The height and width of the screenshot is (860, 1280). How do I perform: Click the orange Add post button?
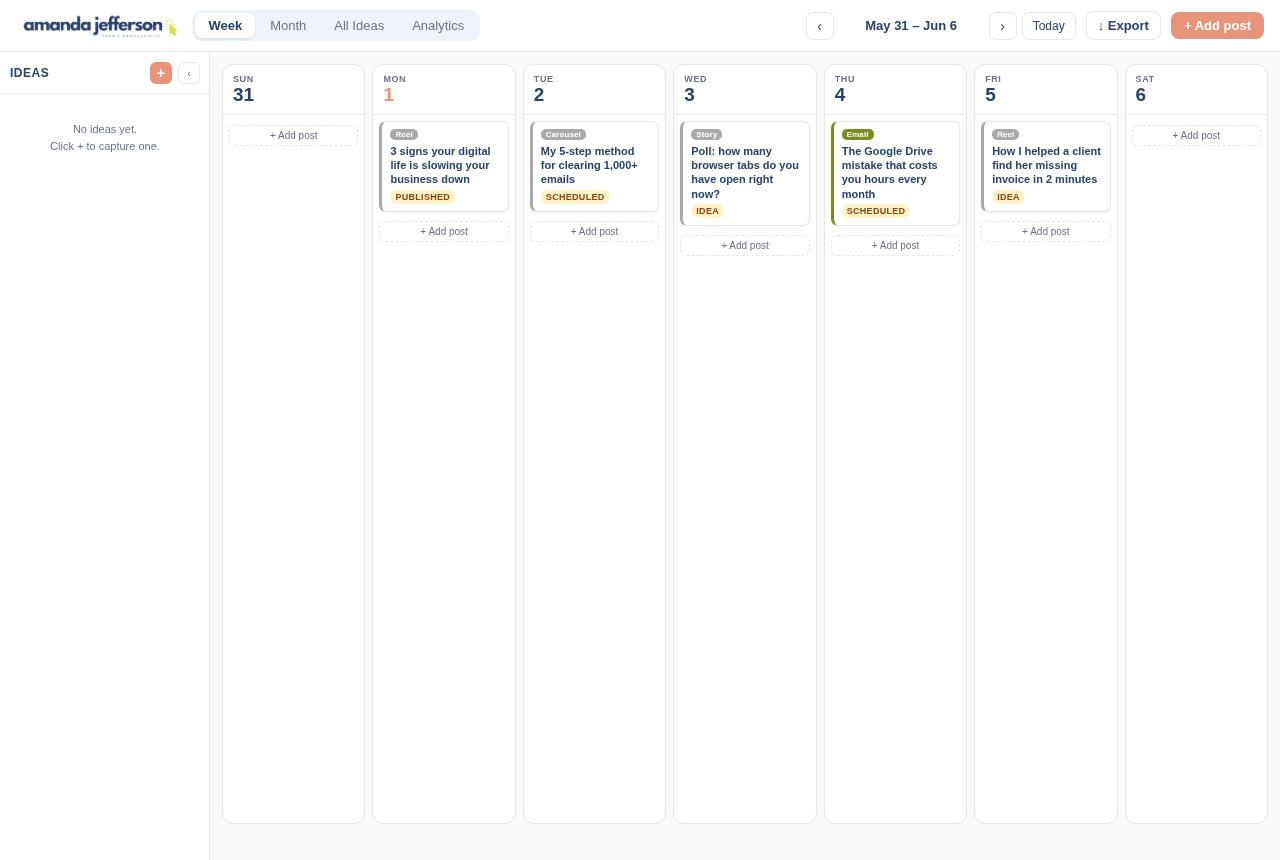pyautogui.click(x=1217, y=26)
